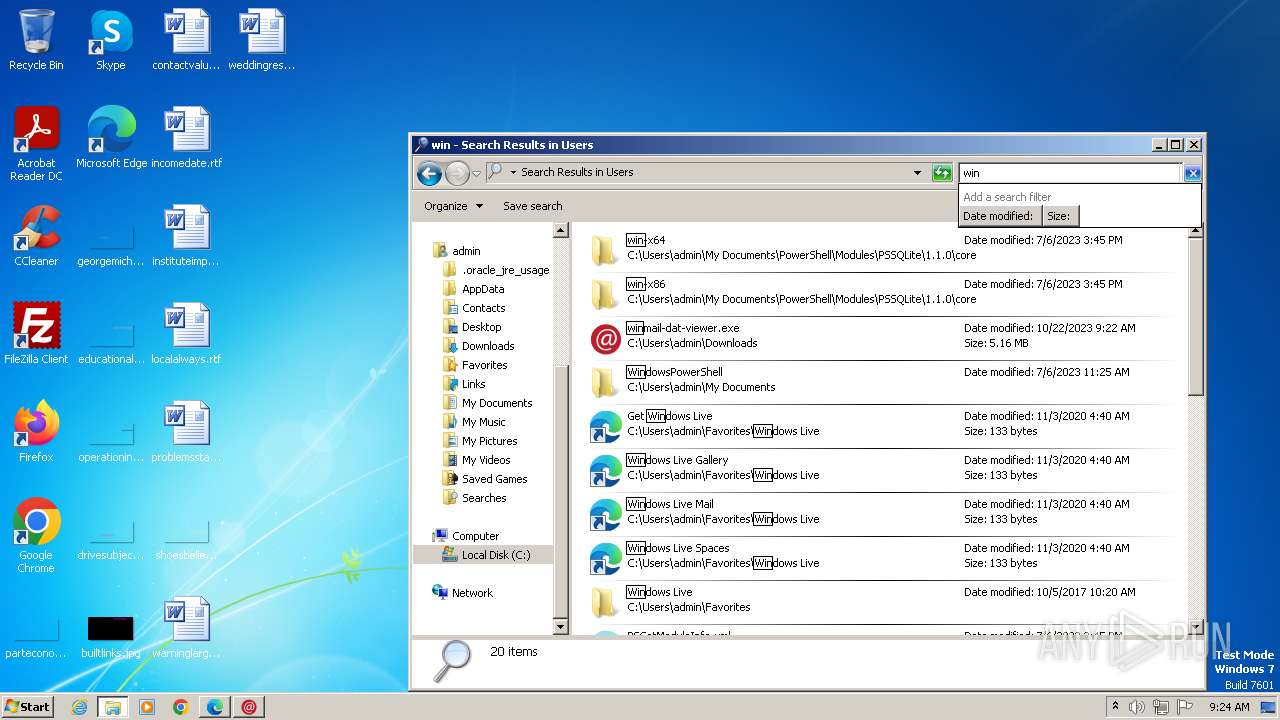The height and width of the screenshot is (720, 1280).
Task: Open the Organize dropdown menu
Action: [453, 206]
